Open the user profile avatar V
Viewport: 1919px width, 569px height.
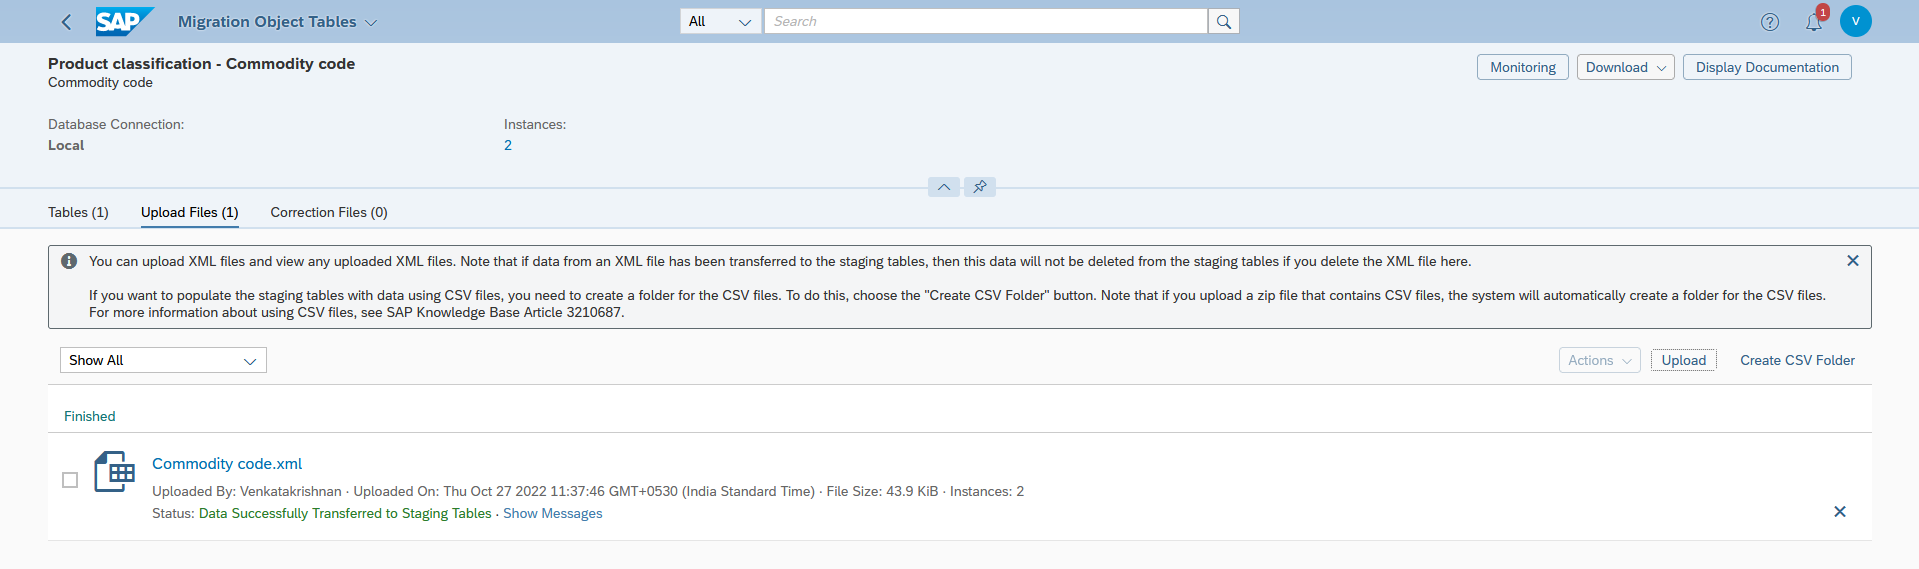[x=1855, y=21]
